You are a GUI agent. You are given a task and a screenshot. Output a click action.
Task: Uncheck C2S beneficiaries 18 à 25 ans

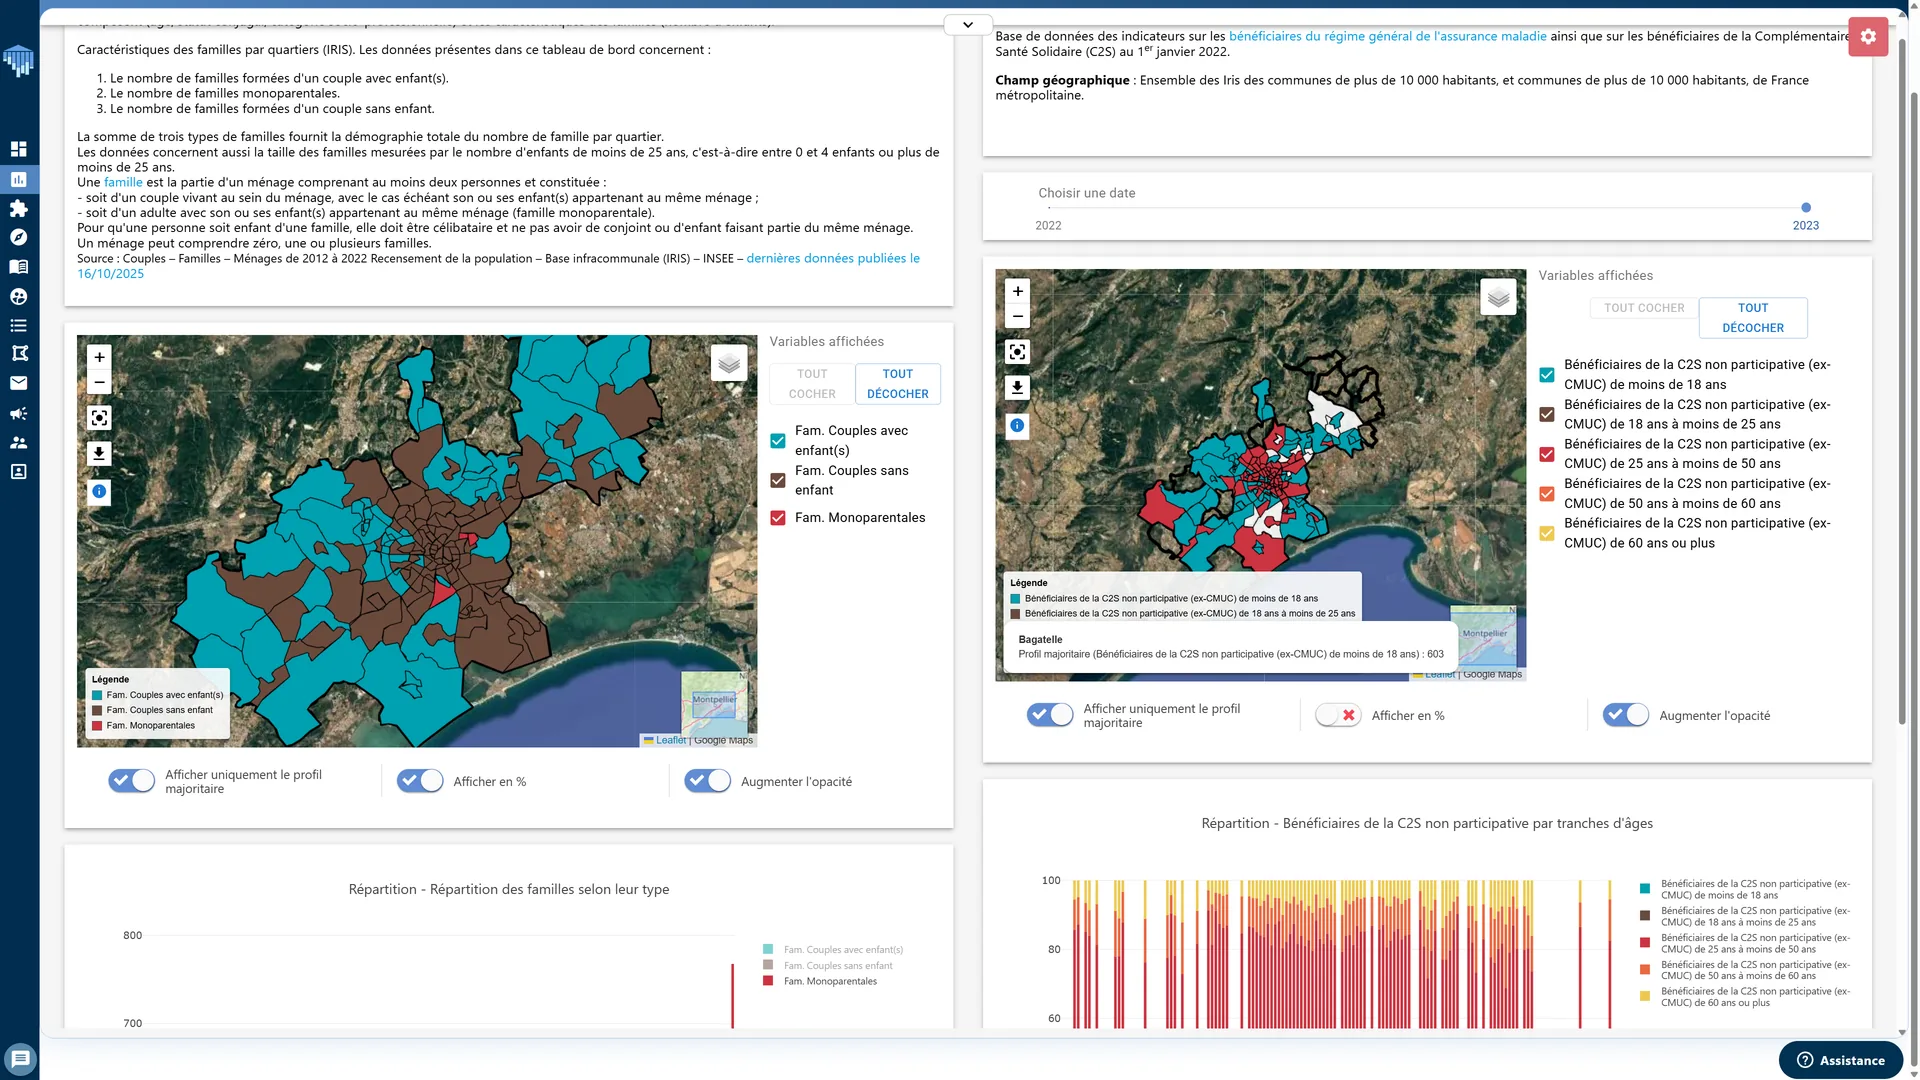1547,414
